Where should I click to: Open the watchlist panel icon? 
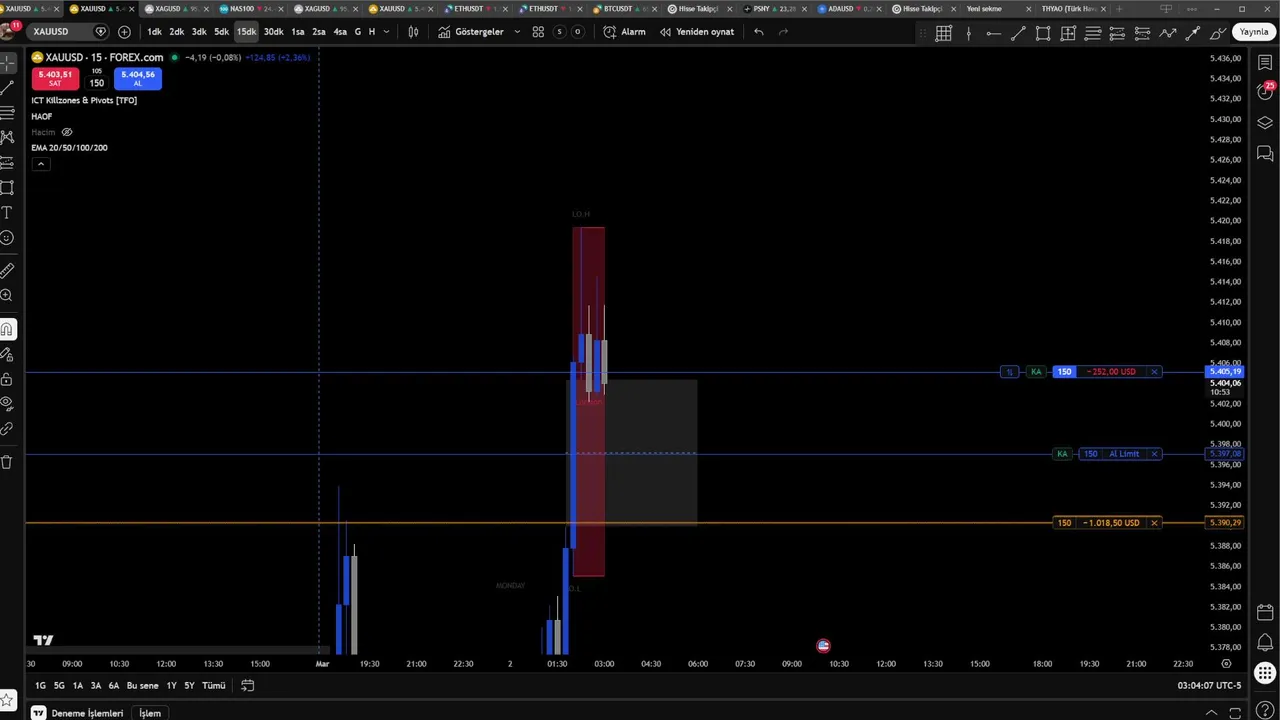pyautogui.click(x=1265, y=63)
